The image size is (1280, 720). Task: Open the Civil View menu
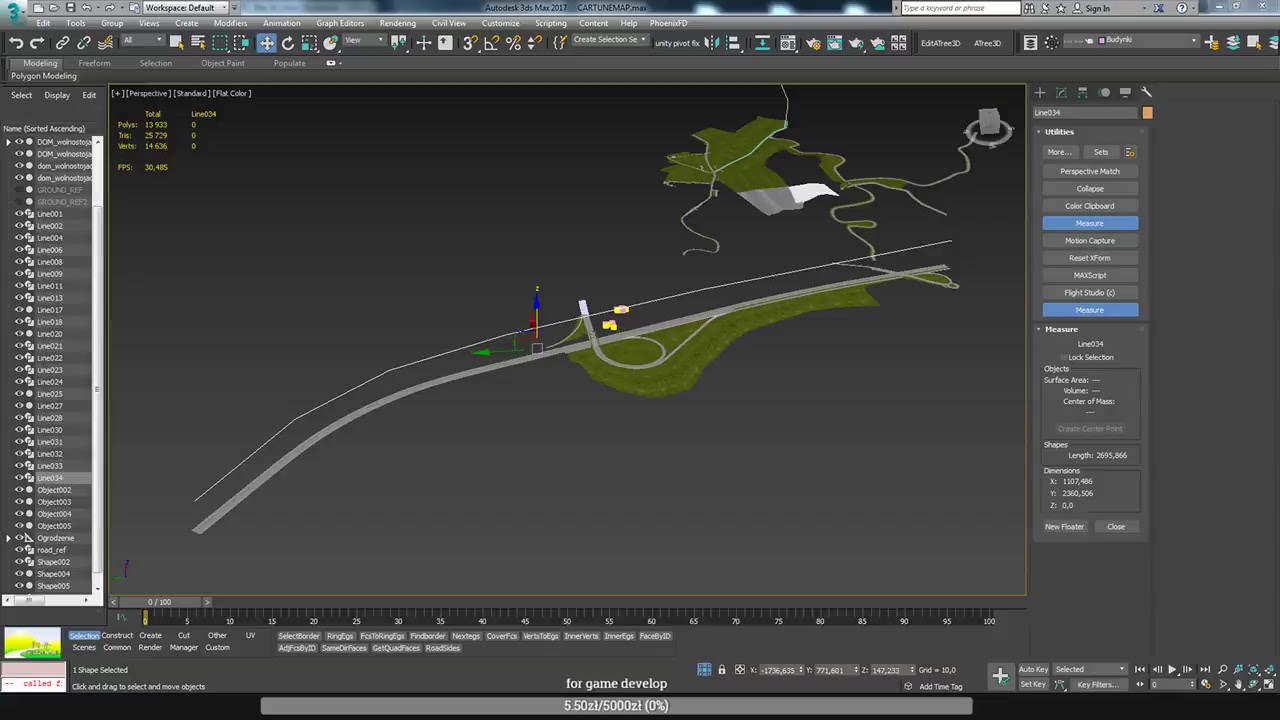pos(448,23)
